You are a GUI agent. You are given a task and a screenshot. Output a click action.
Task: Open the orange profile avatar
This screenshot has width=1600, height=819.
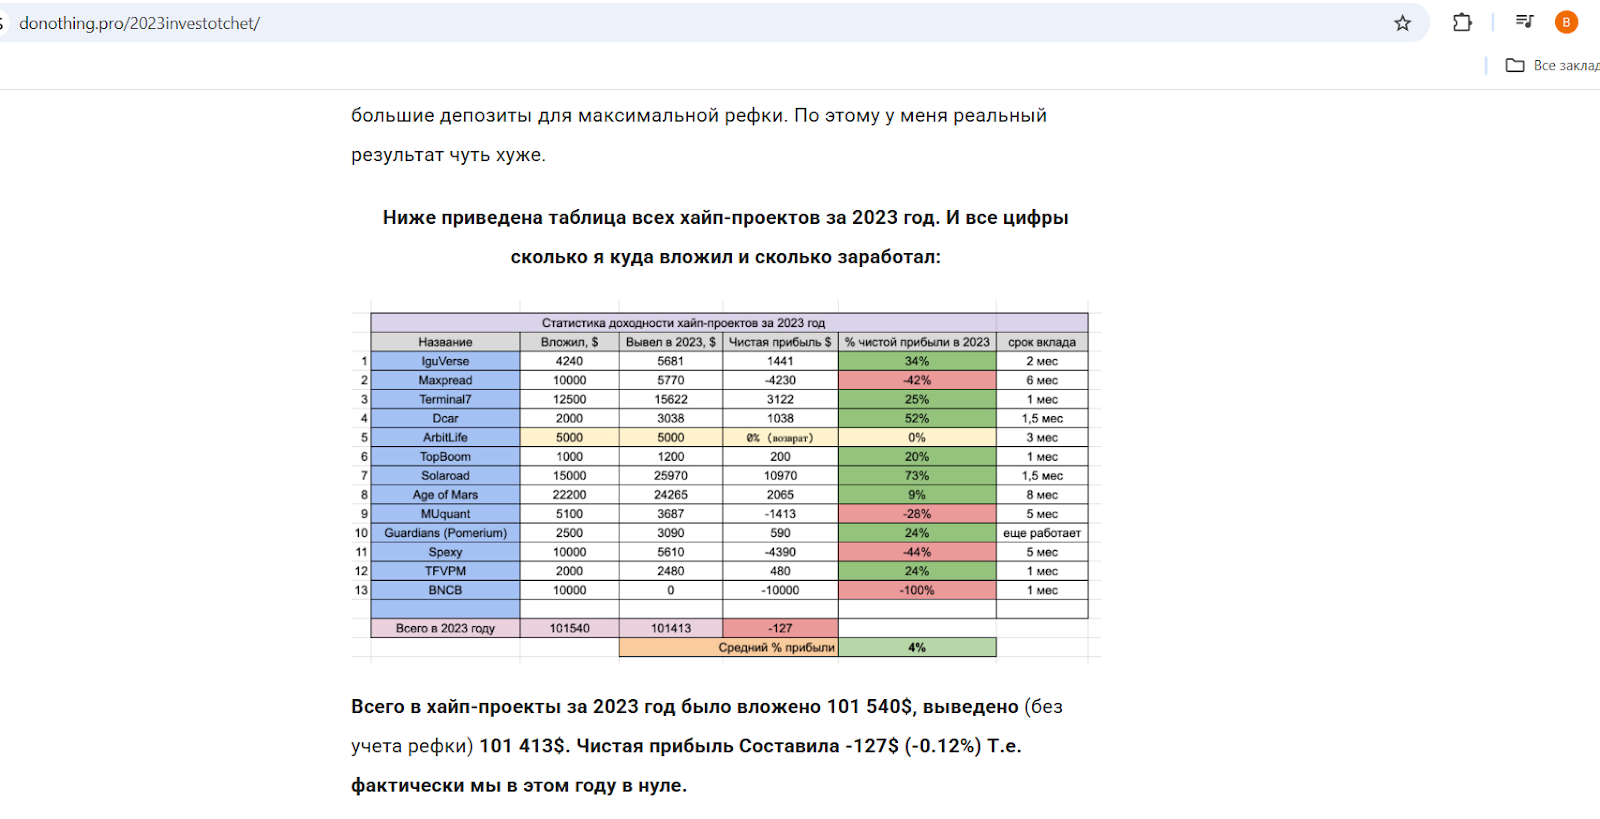1566,22
